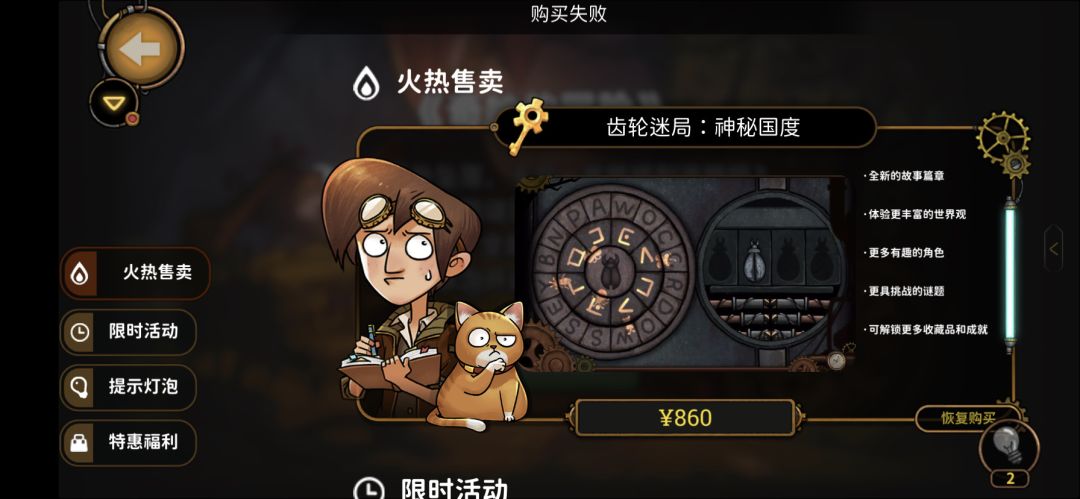Click the glowing cyan tube scrollbar
The image size is (1080, 499).
1009,274
